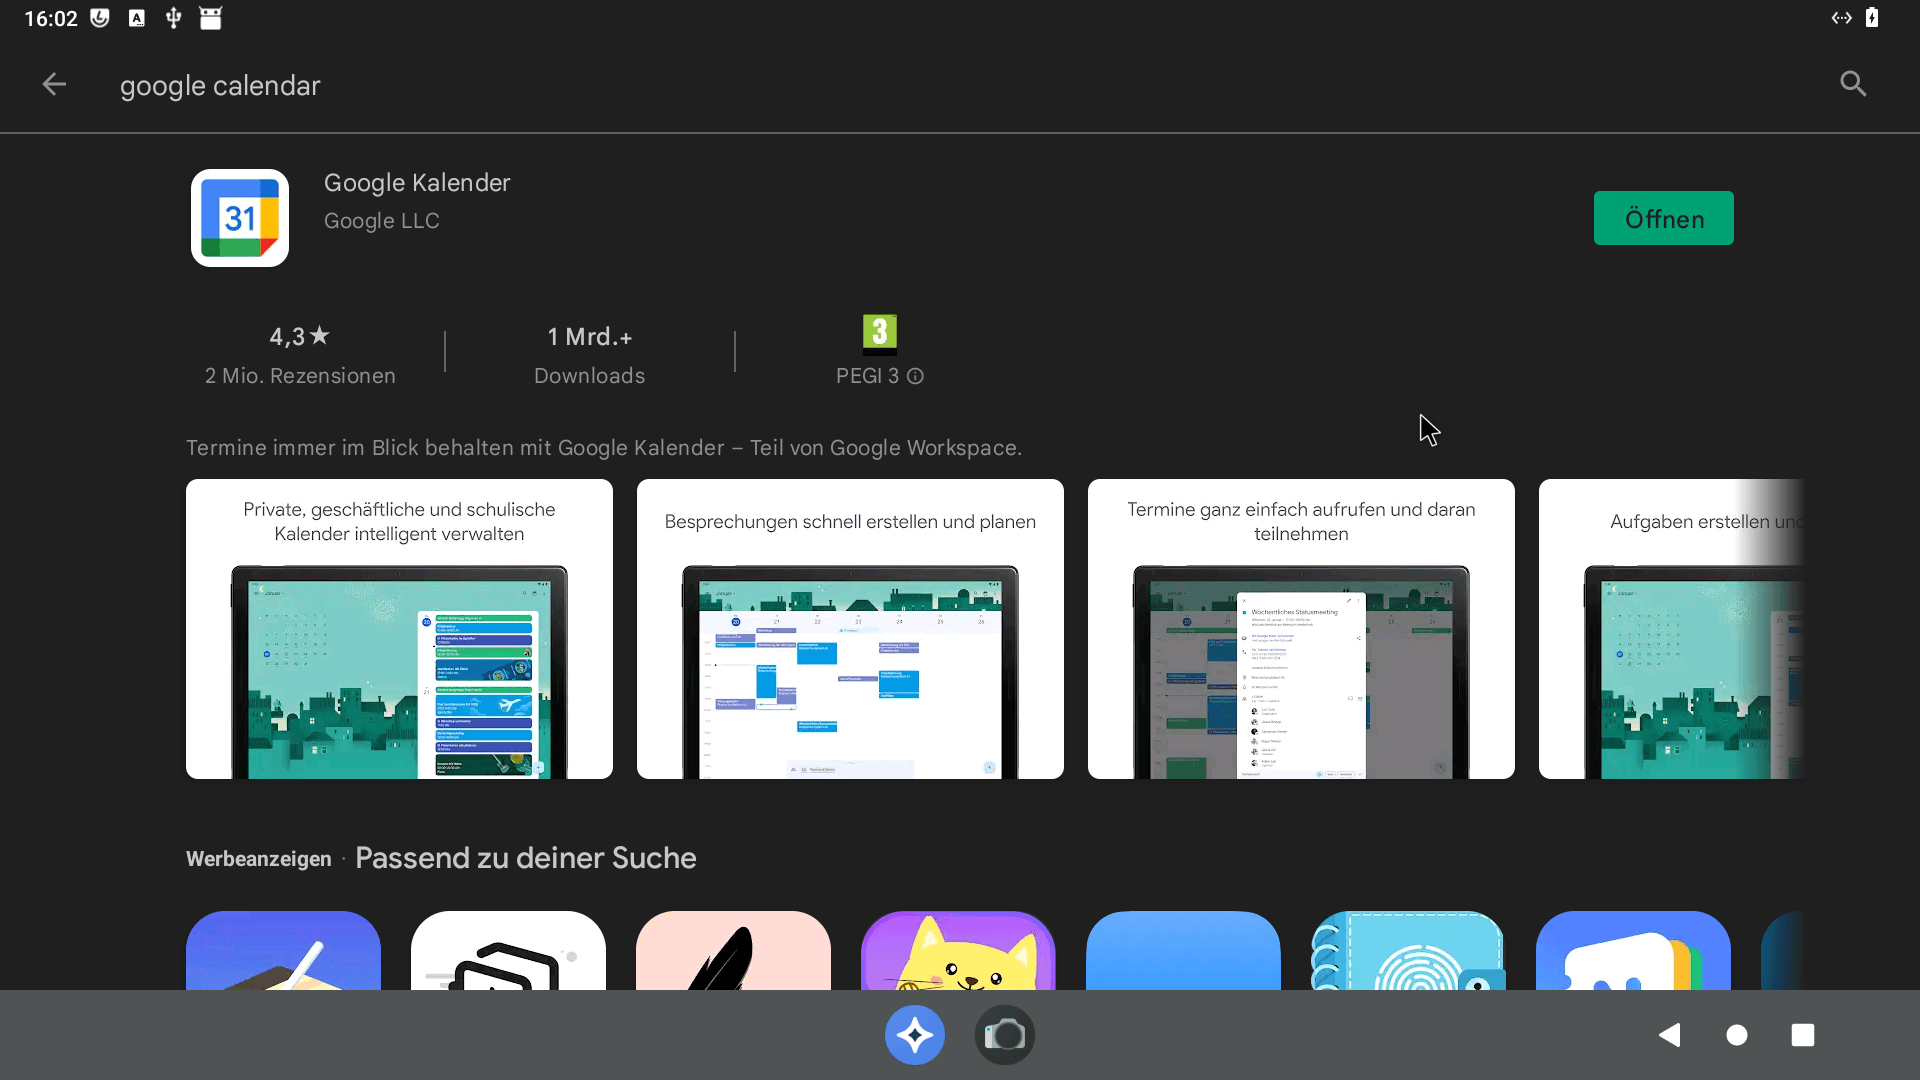The width and height of the screenshot is (1920, 1080).
Task: Open the ad app with black feather icon
Action: (x=733, y=950)
